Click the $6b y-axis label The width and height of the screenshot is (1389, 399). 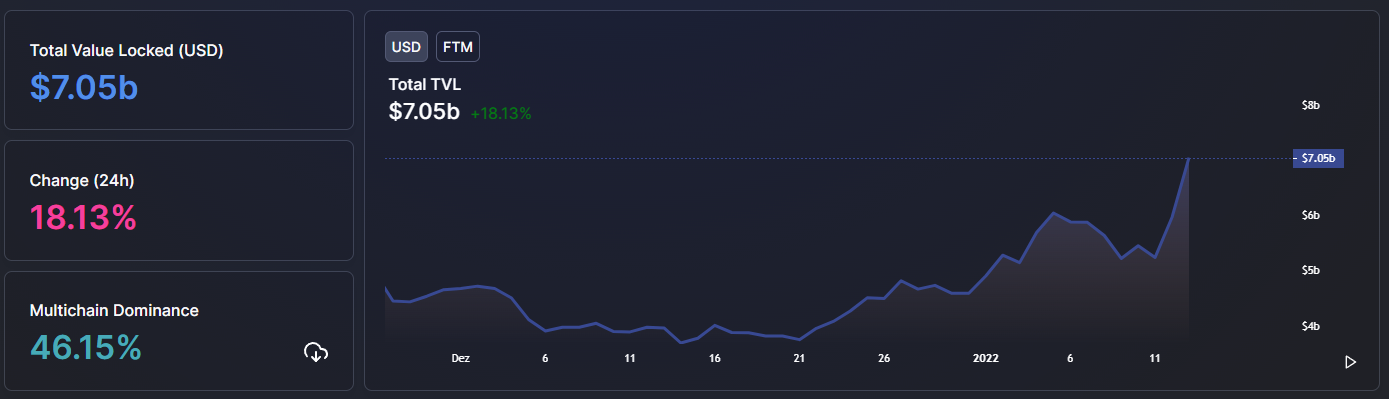(1311, 215)
